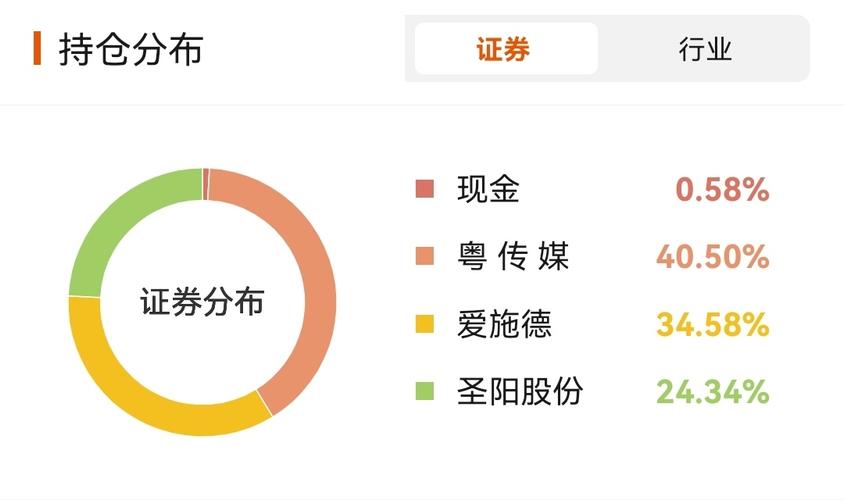Viewport: 844px width, 500px height.
Task: Click the 34.58% percentage value
Action: 712,324
